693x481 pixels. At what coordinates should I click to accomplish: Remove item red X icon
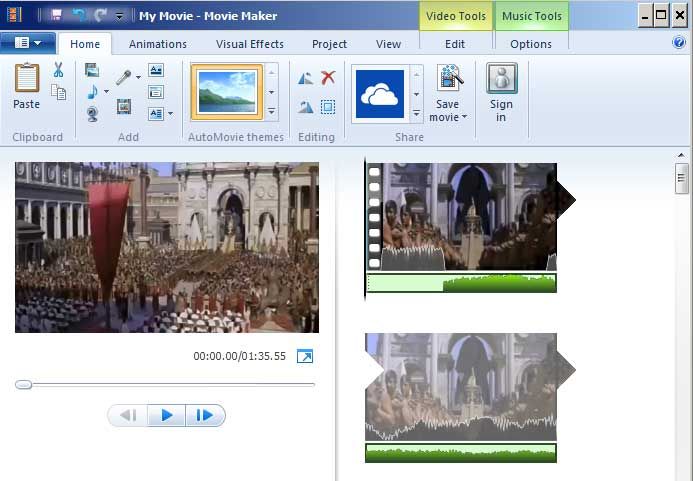click(x=327, y=78)
